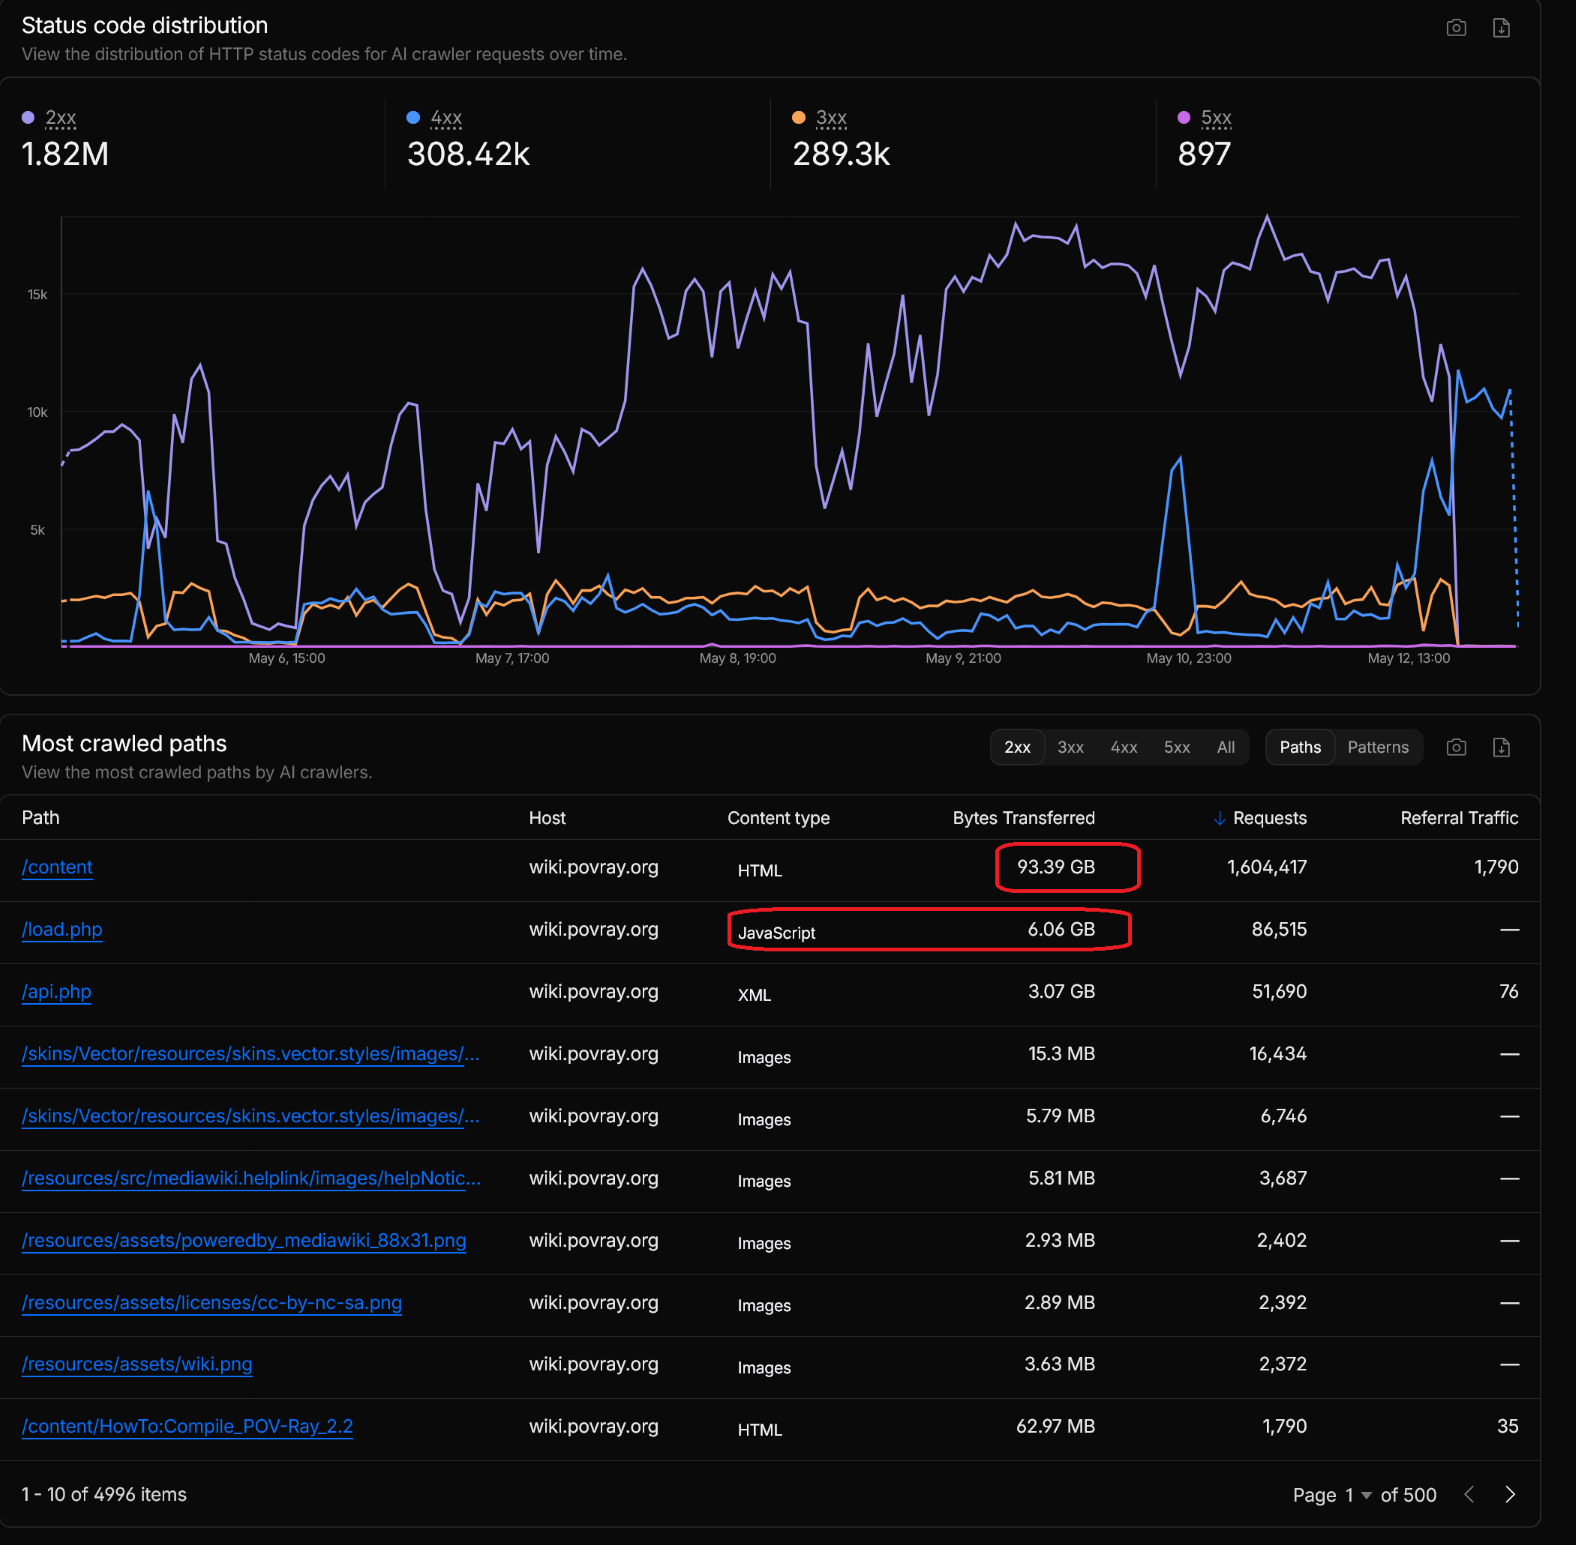Select the All status filter tab
Image resolution: width=1576 pixels, height=1545 pixels.
tap(1225, 747)
